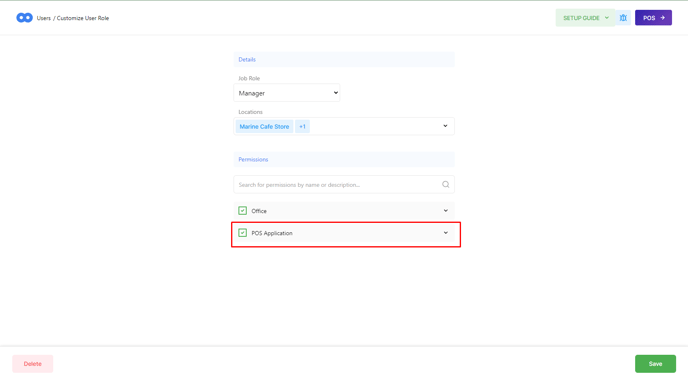688x381 pixels.
Task: Click the +1 additional locations tag
Action: click(x=302, y=126)
